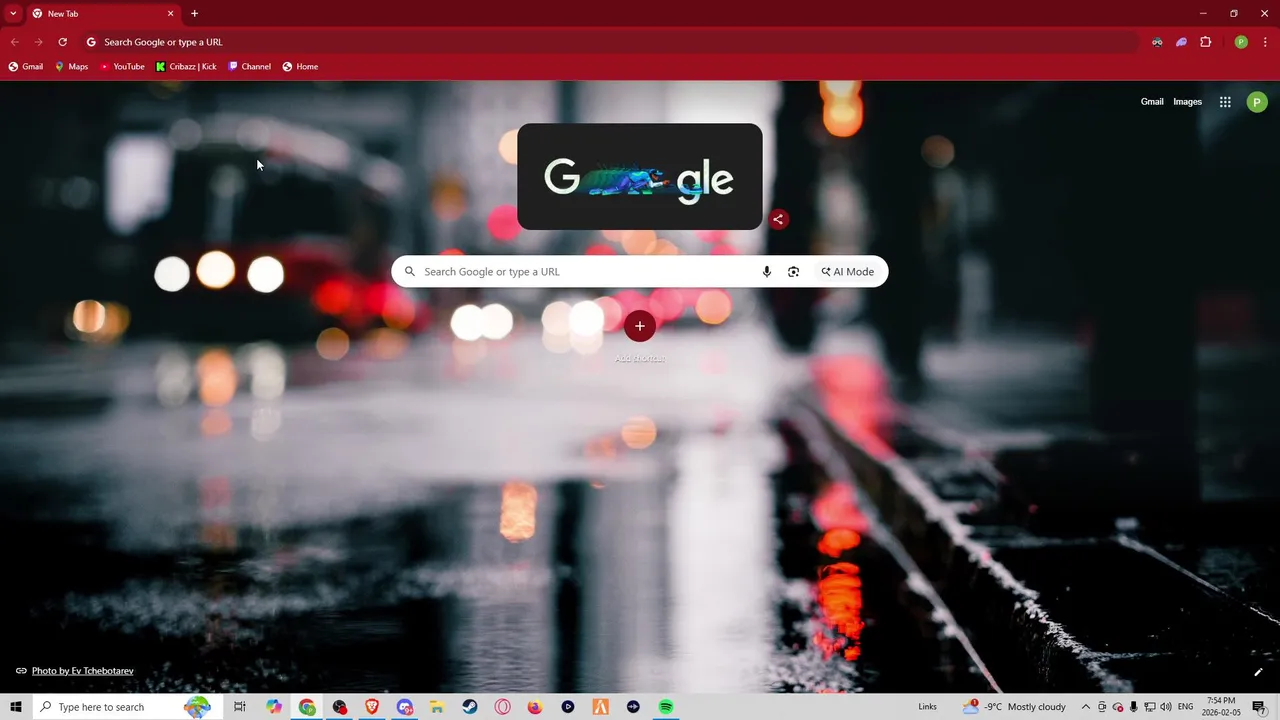Close the New Tab tab
Image resolution: width=1280 pixels, height=720 pixels.
point(170,14)
